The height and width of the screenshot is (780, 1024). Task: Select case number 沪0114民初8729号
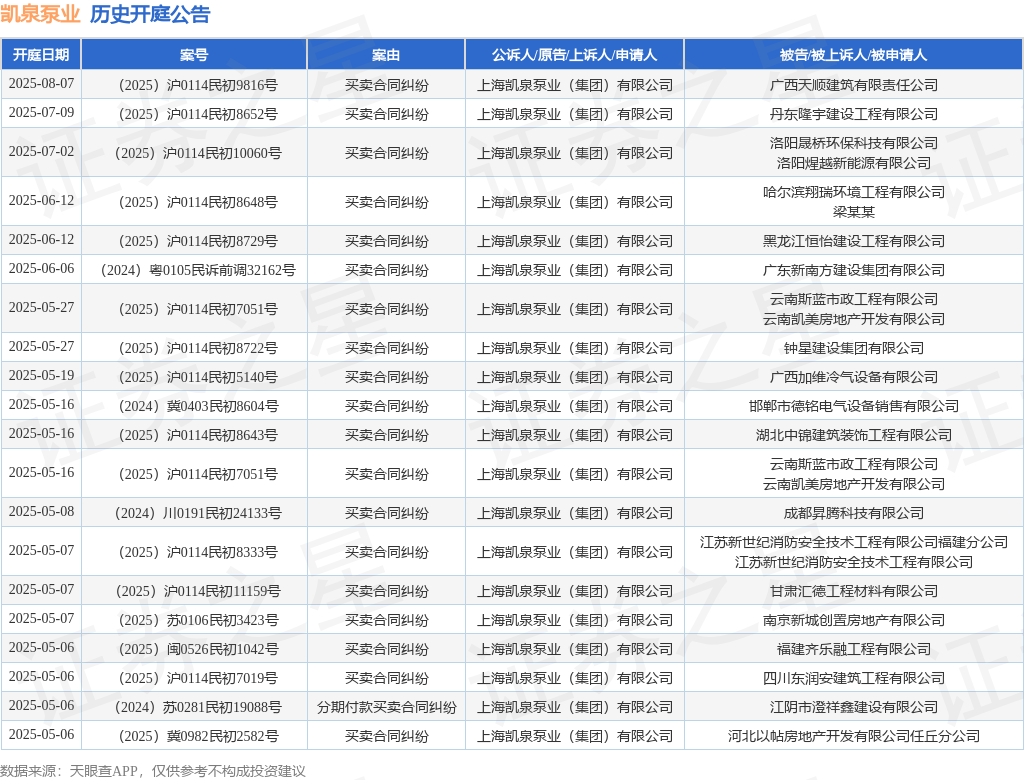click(x=195, y=241)
